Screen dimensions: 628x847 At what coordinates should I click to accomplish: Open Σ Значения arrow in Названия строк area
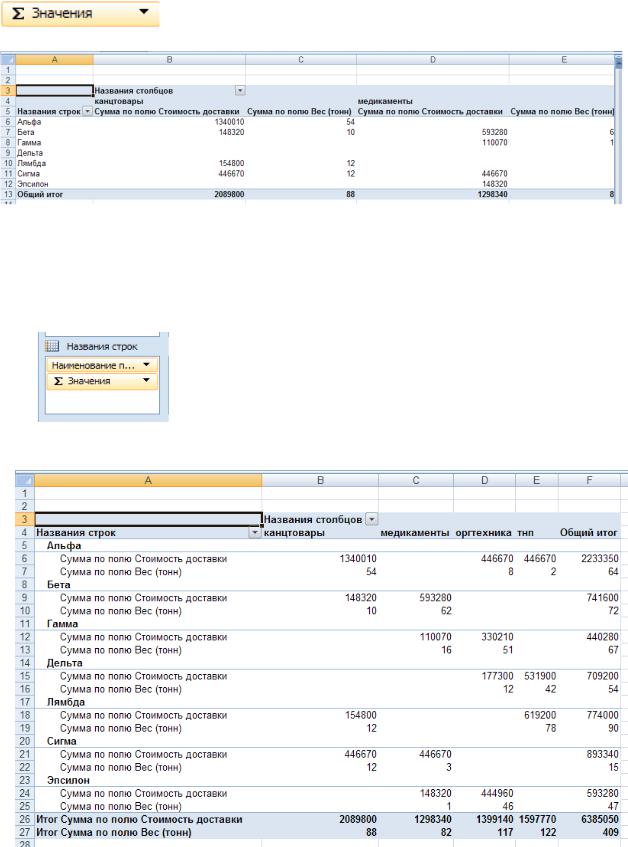coord(146,381)
